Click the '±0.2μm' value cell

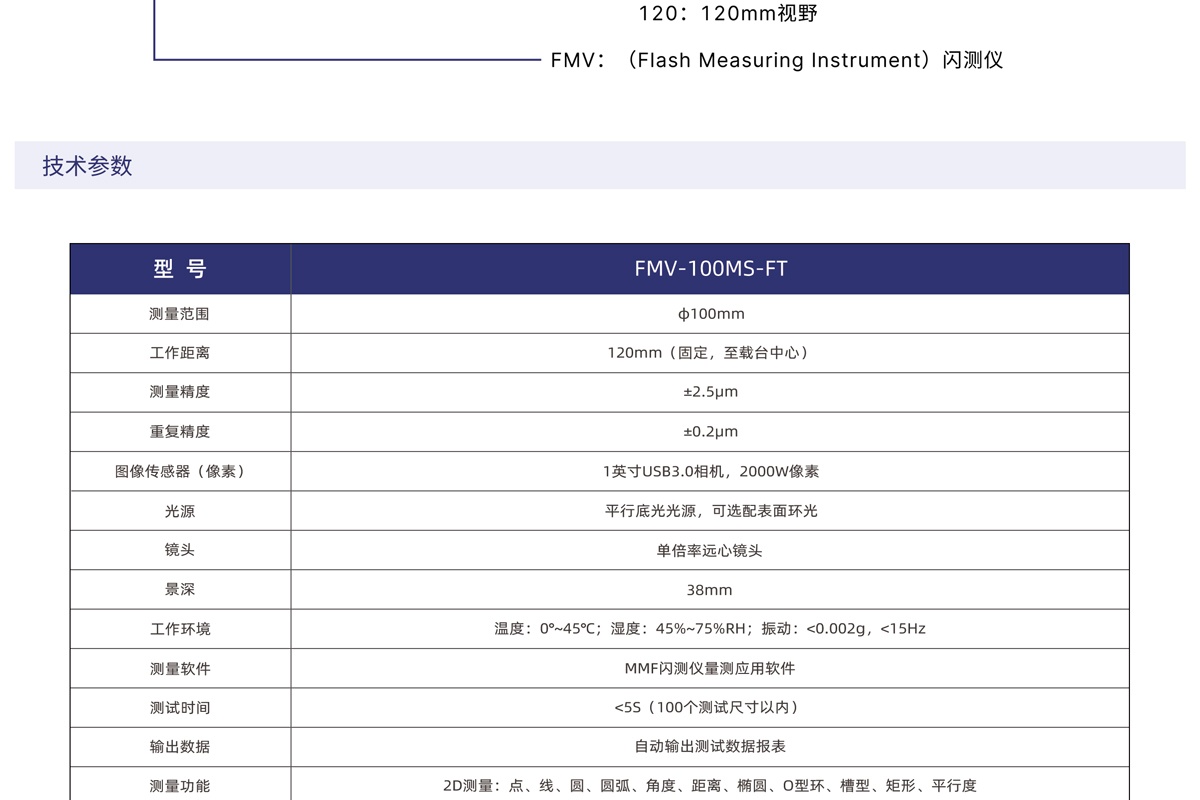[x=710, y=432]
